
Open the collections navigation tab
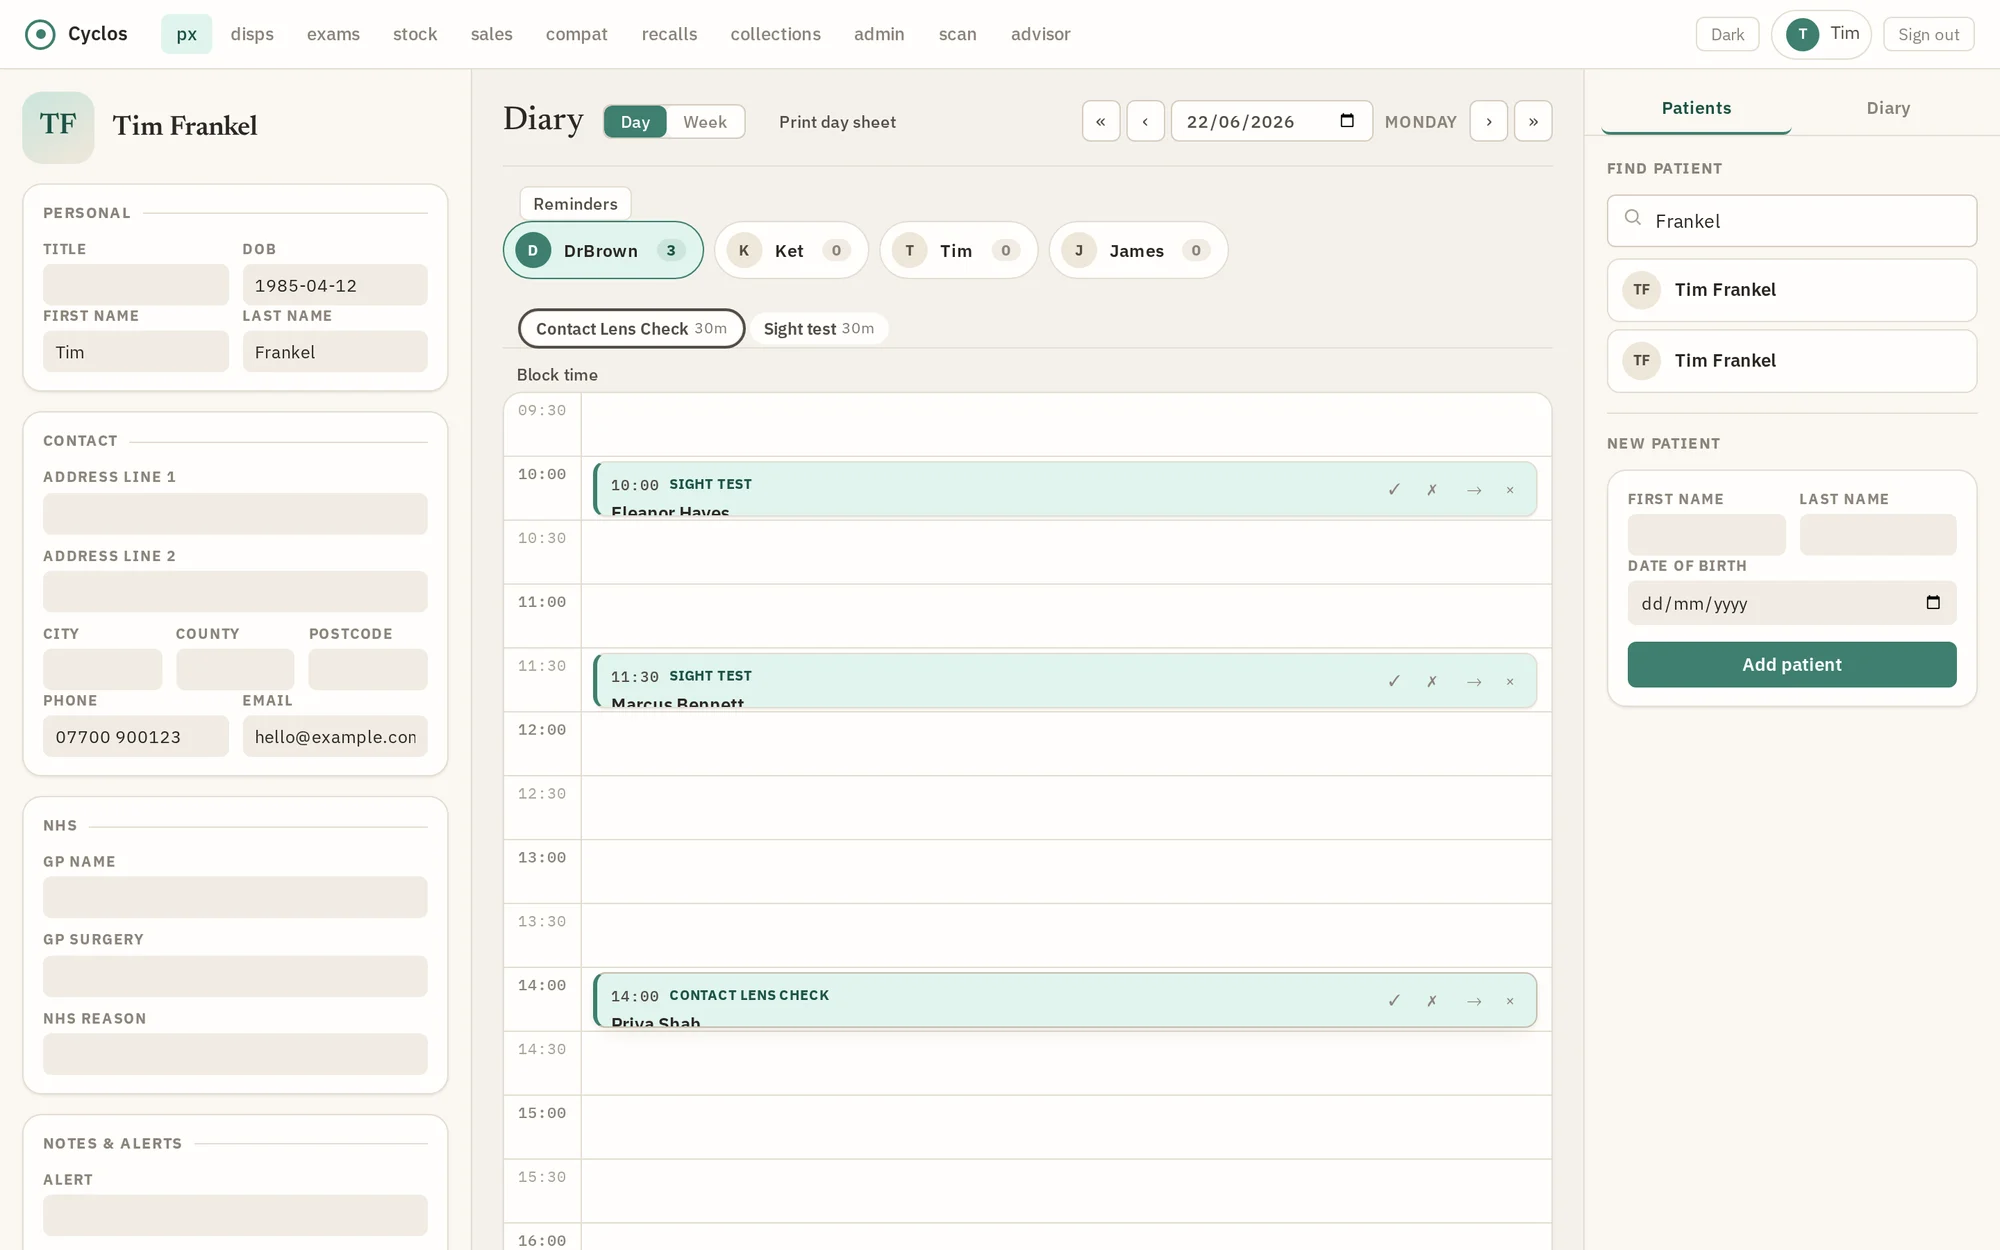(776, 34)
